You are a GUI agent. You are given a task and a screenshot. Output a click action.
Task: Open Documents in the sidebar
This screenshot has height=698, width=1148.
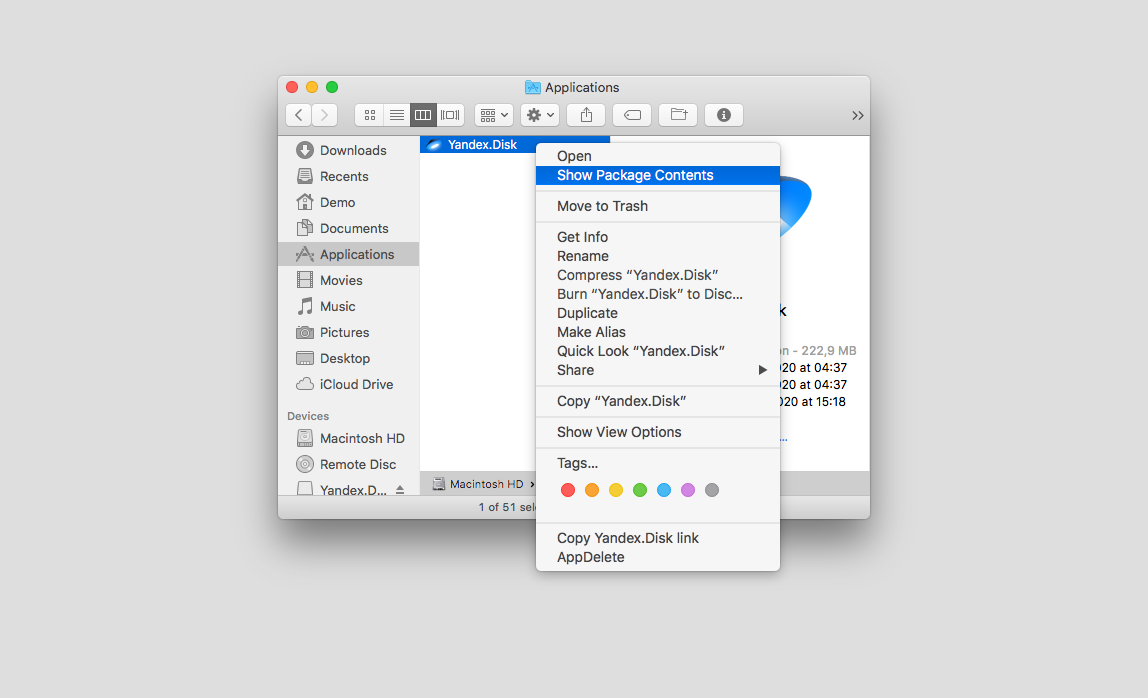coord(348,229)
